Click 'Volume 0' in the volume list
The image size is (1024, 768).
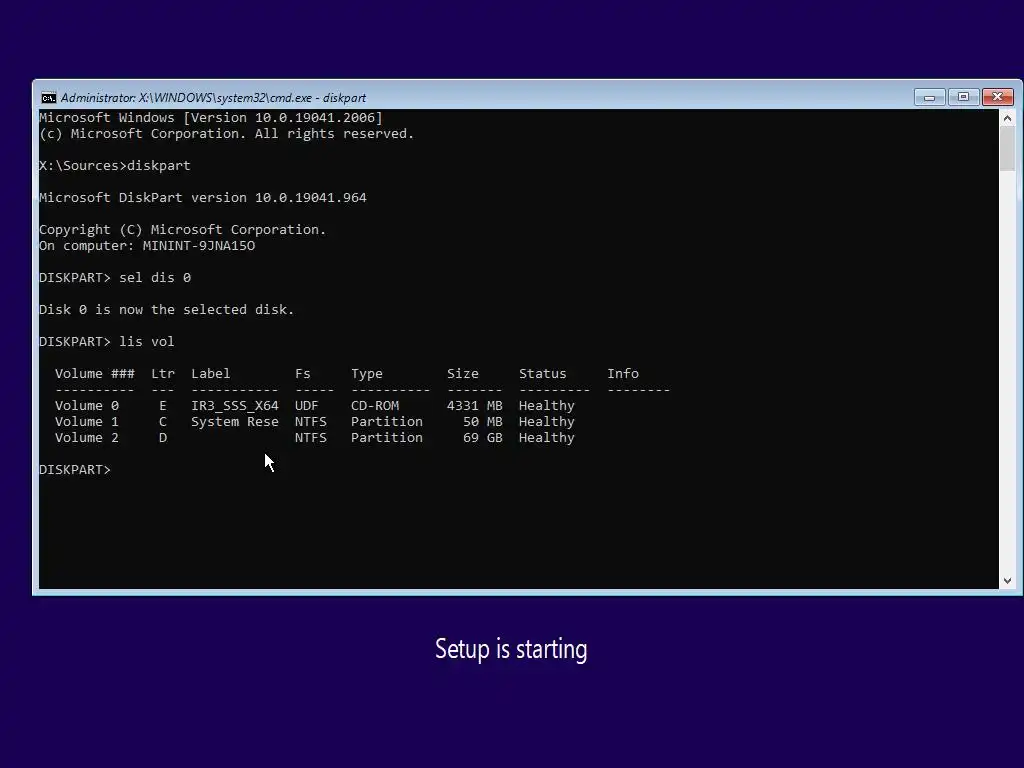[x=87, y=406]
